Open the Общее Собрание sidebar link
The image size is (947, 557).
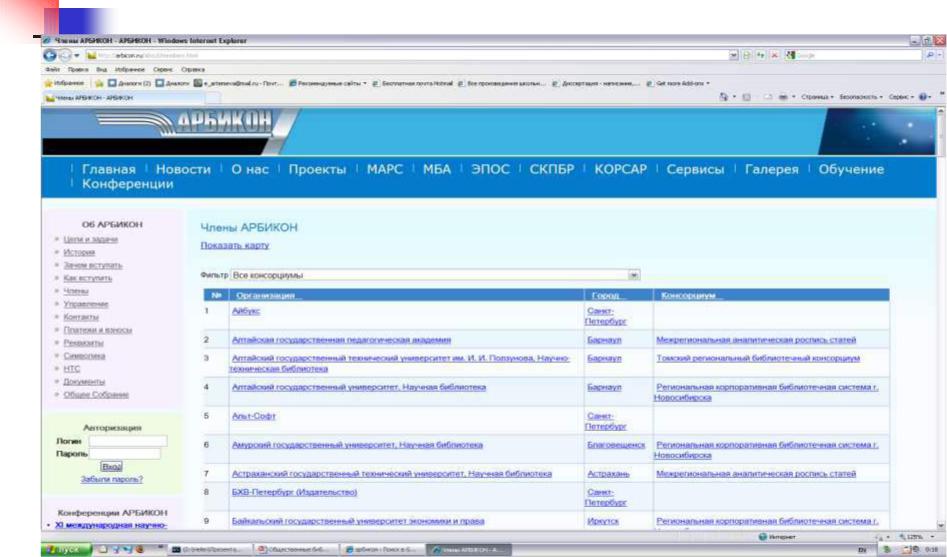point(96,394)
